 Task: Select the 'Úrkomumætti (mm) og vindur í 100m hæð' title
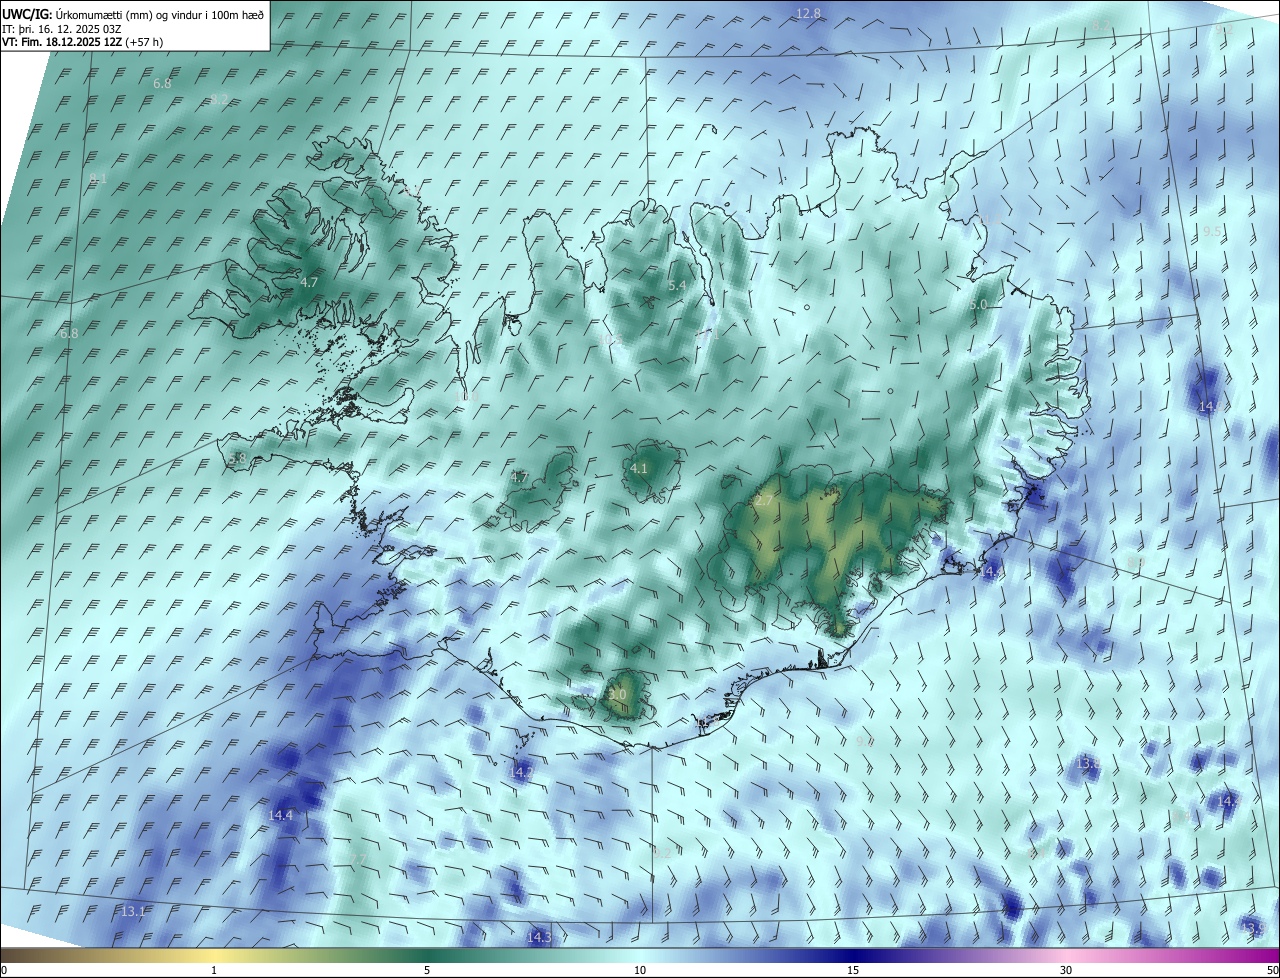pos(160,15)
